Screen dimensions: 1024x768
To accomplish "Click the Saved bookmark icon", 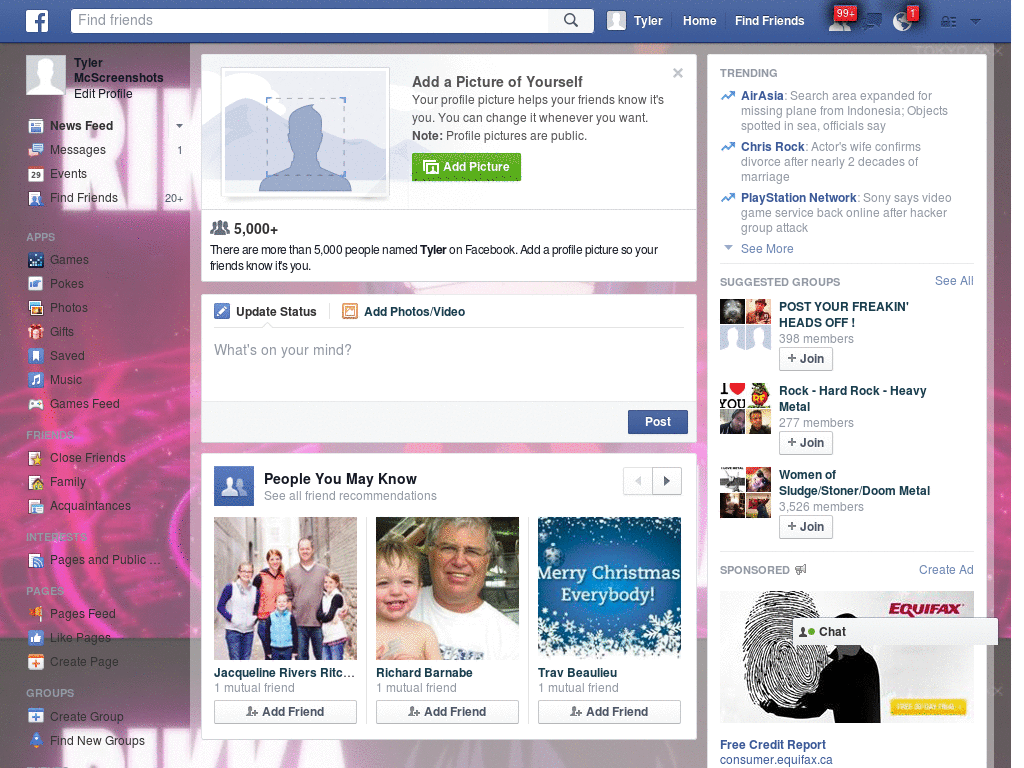I will [x=36, y=356].
